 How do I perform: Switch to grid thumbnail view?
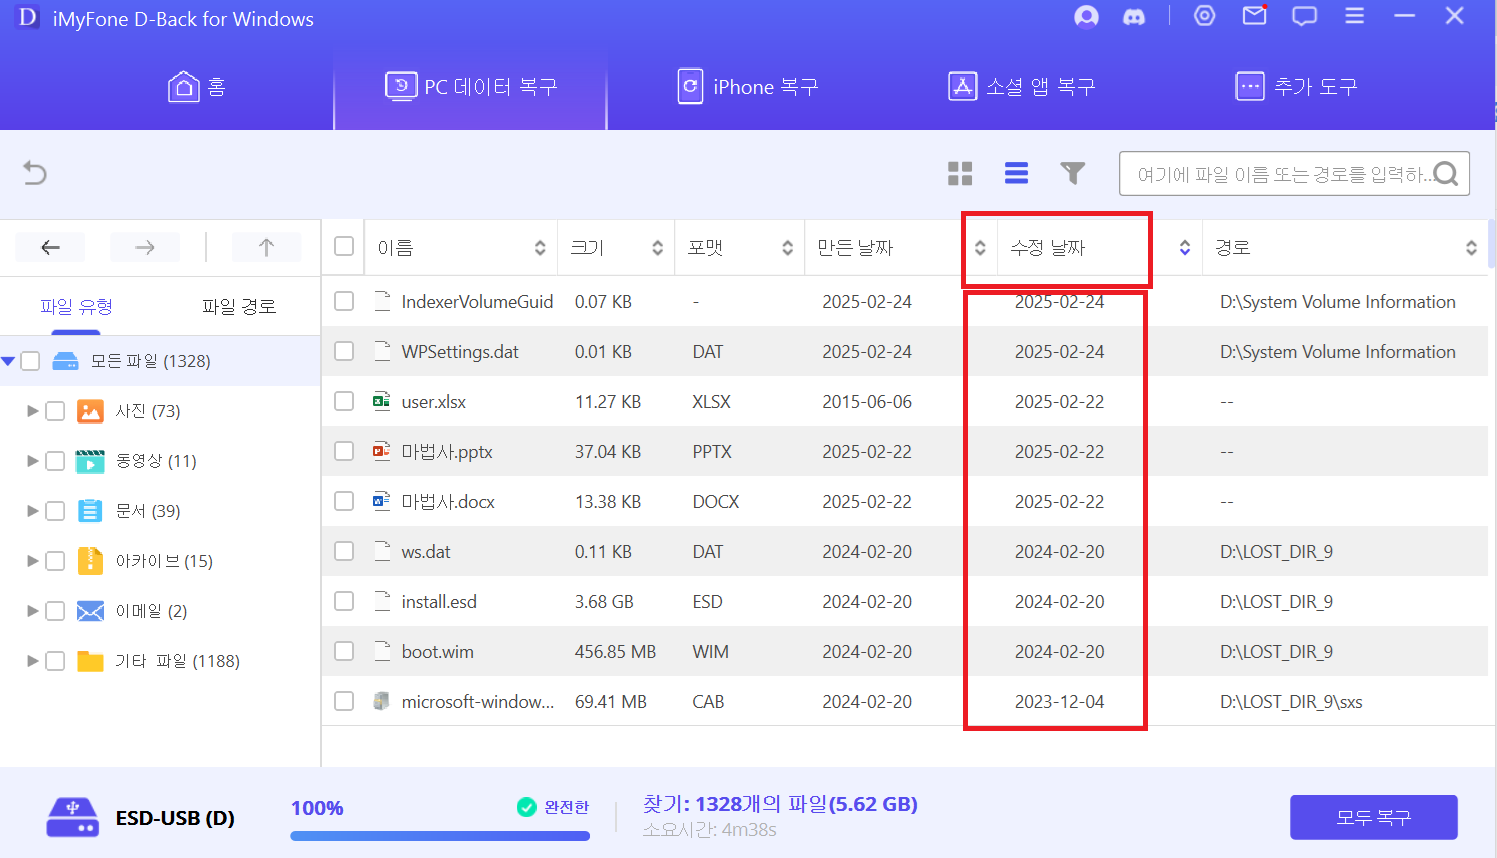(960, 174)
